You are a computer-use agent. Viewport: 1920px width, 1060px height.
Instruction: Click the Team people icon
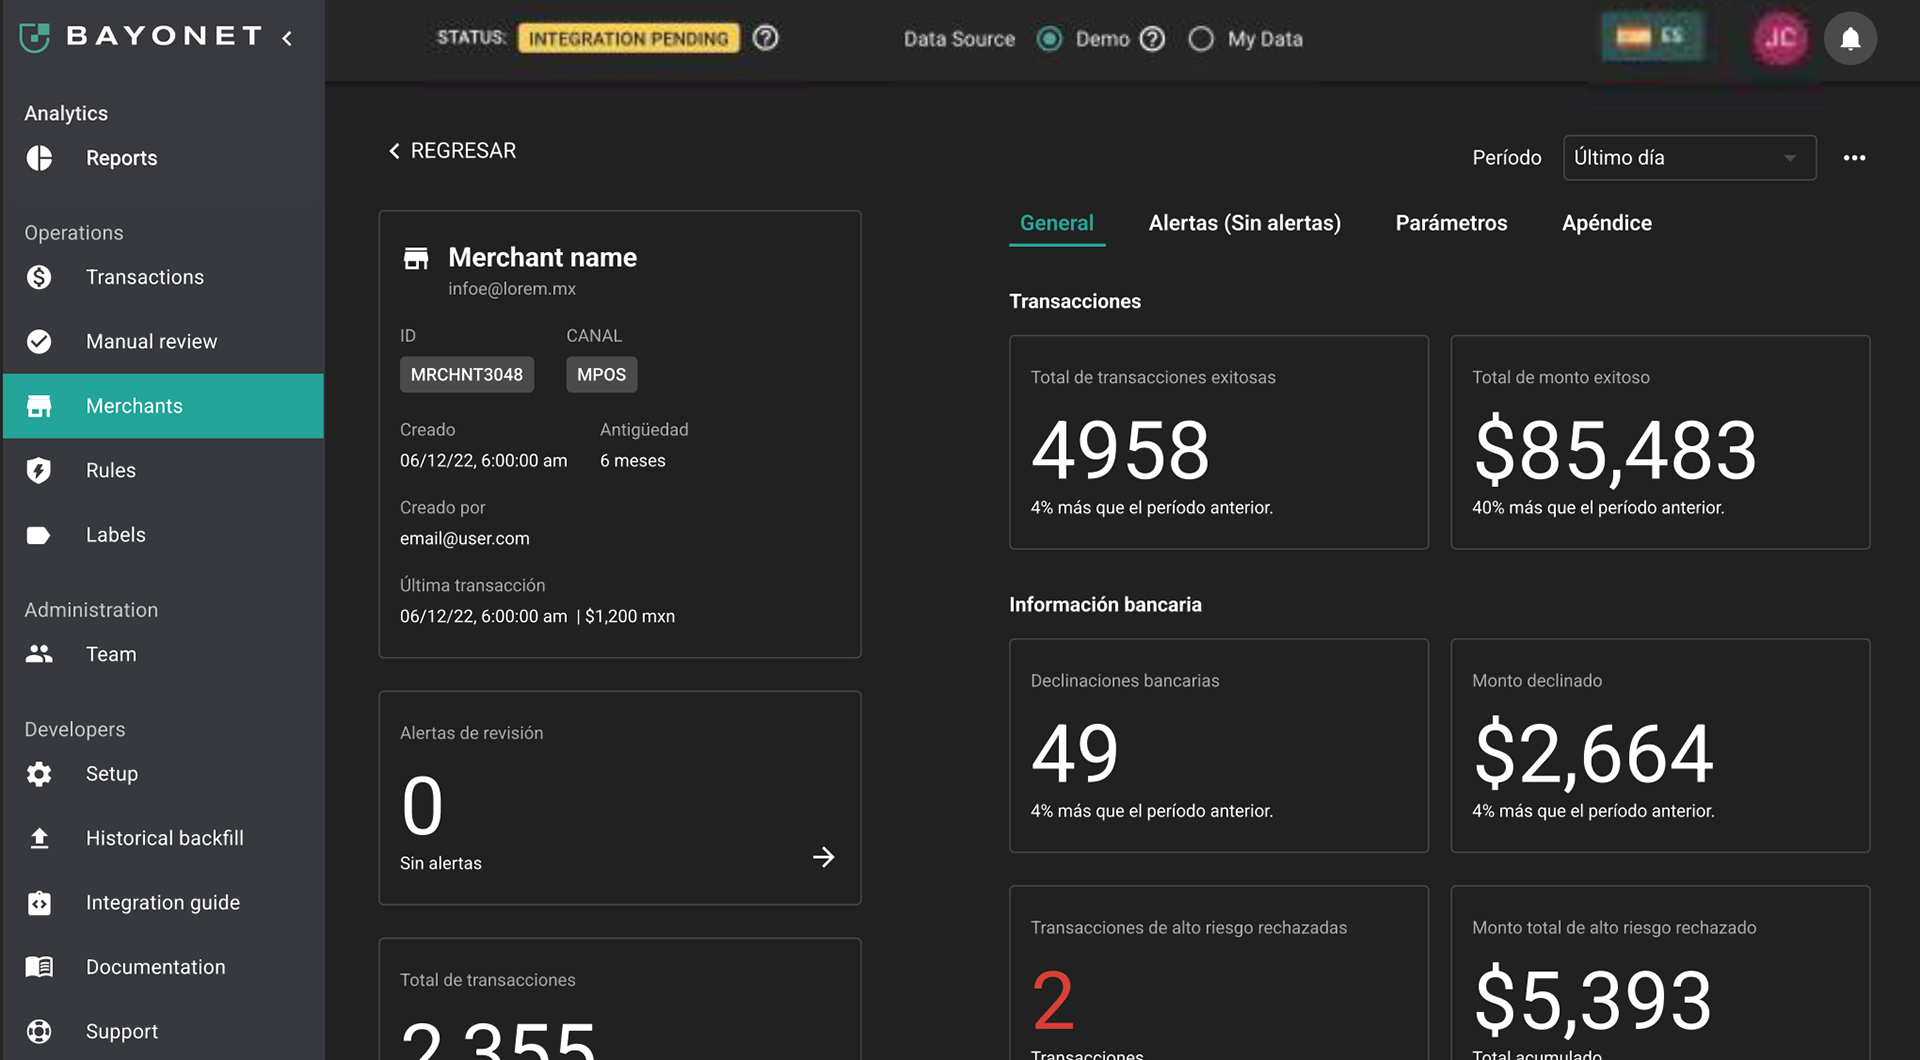(x=39, y=654)
